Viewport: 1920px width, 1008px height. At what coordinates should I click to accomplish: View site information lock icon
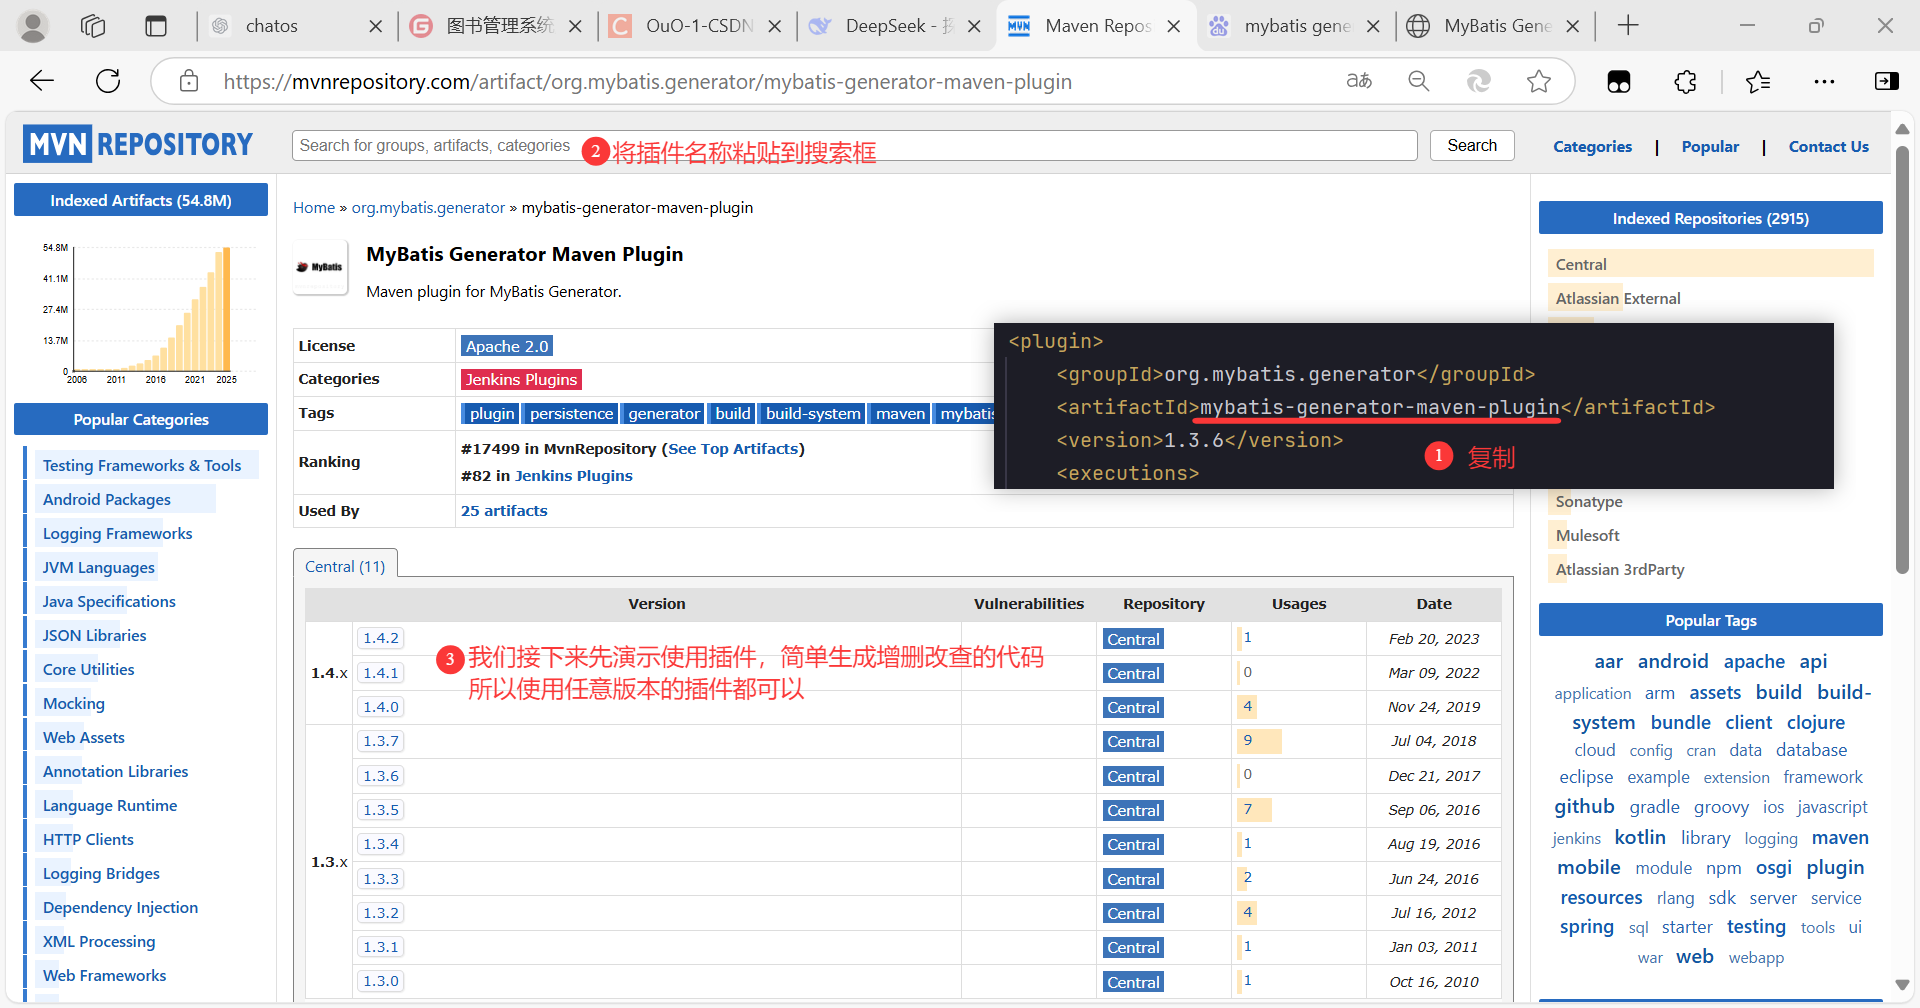(189, 81)
